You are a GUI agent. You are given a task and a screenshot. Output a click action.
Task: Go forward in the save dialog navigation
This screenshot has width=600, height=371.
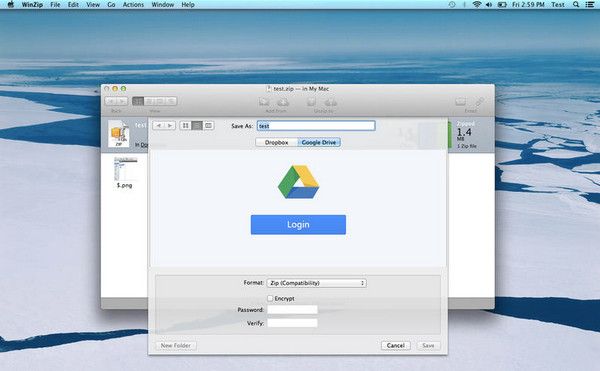pyautogui.click(x=170, y=125)
